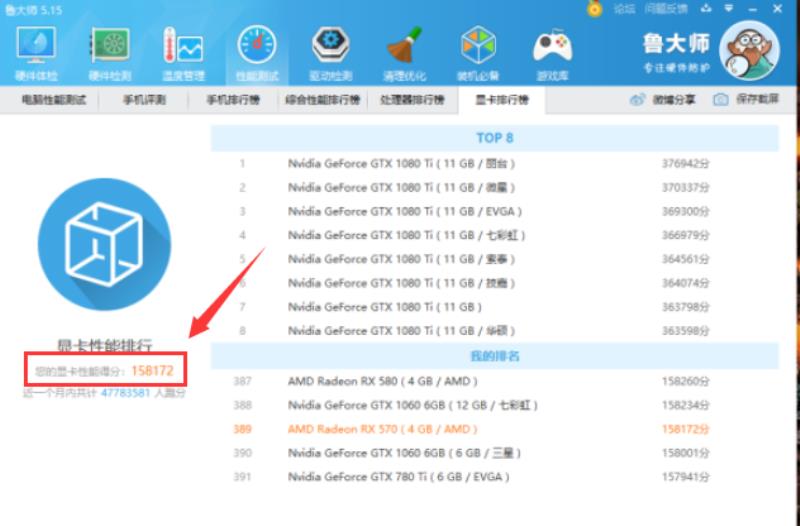Image resolution: width=800 pixels, height=526 pixels.
Task: Open the 硬件体检 hardware checkup section
Action: (36, 54)
